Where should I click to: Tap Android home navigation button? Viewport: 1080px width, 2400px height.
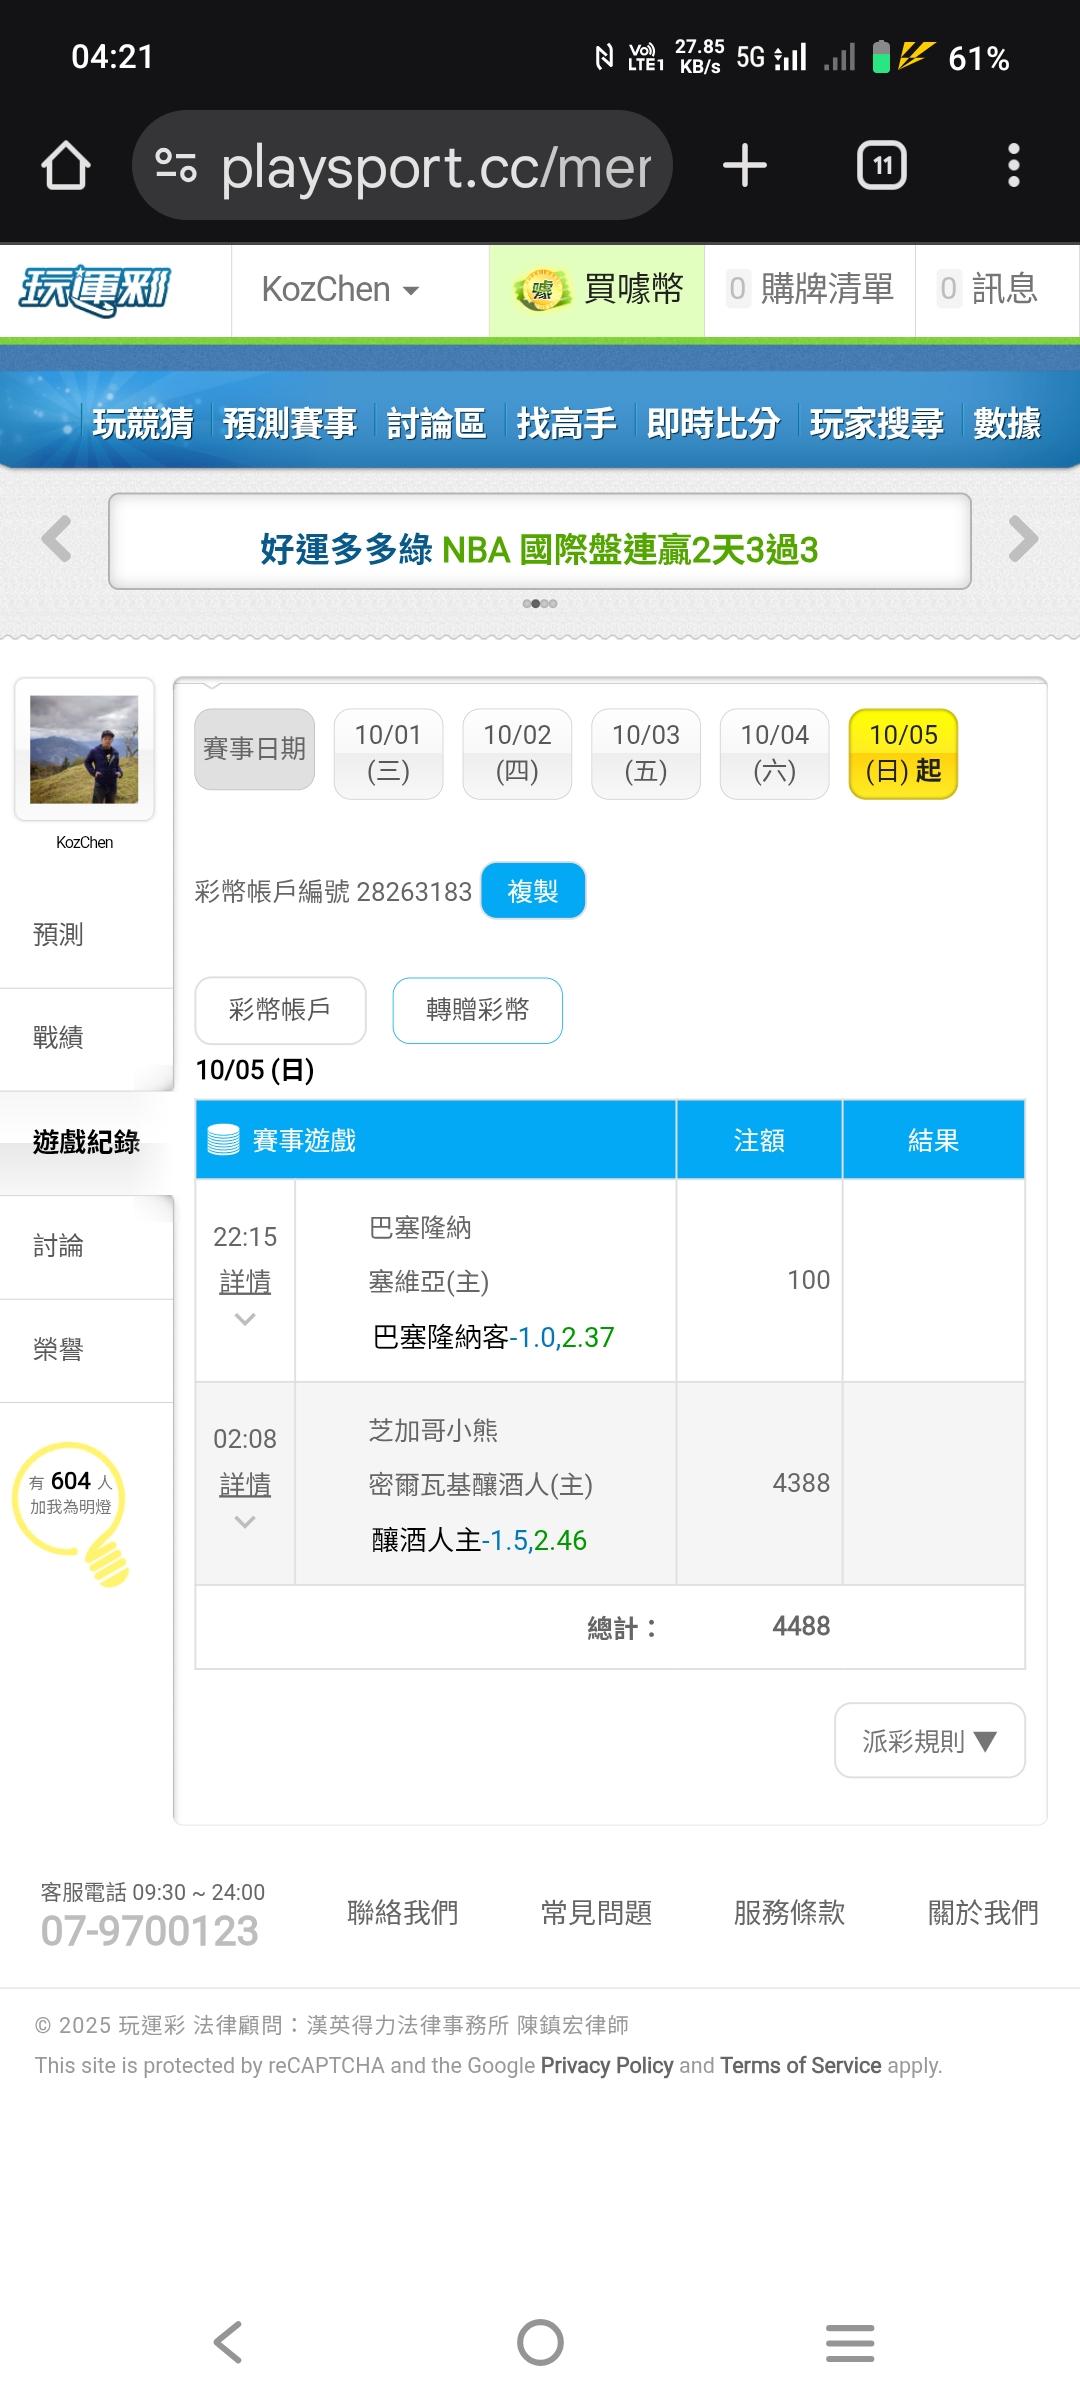pos(540,2342)
